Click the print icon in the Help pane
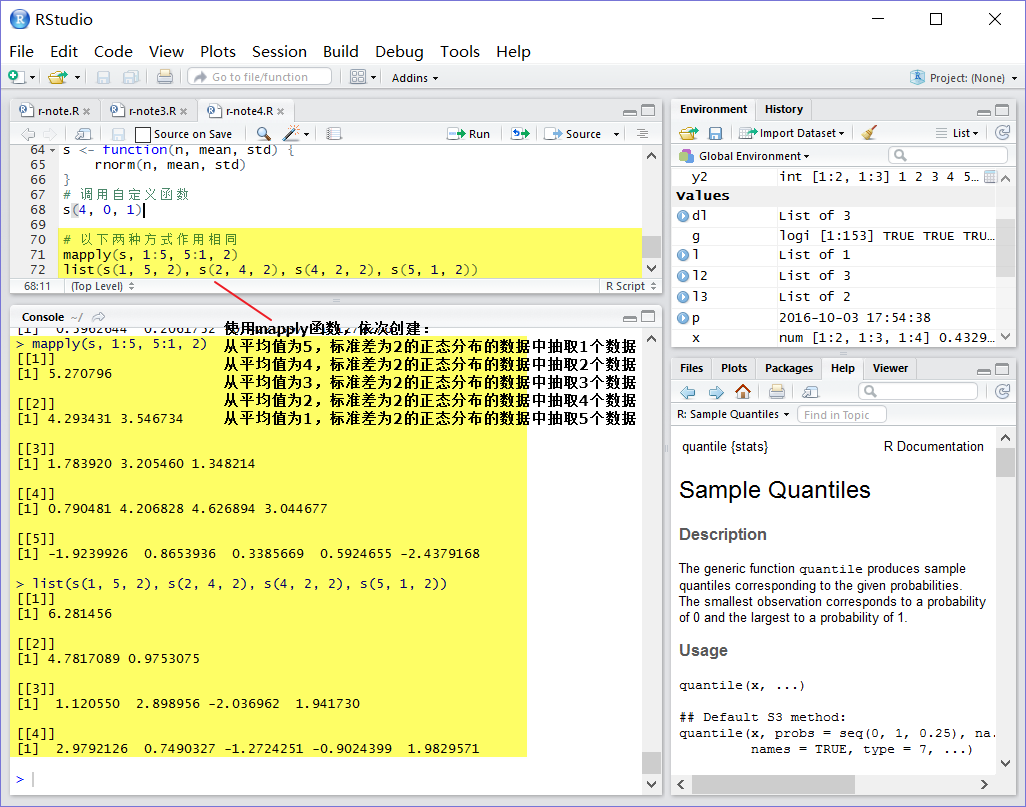The width and height of the screenshot is (1026, 807). 777,391
